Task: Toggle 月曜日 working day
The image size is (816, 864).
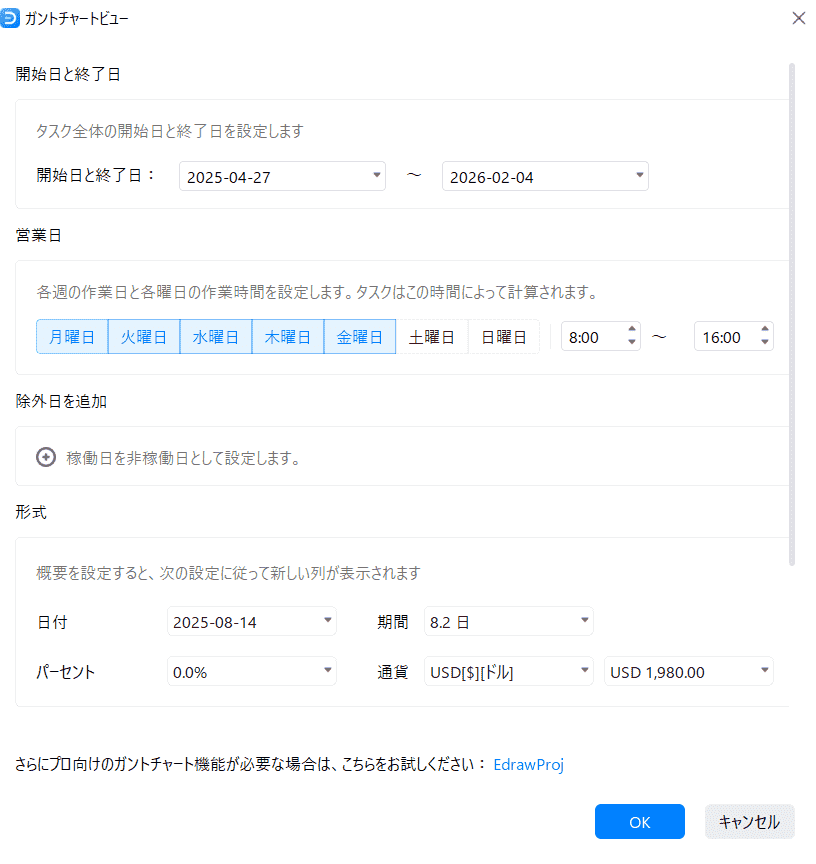Action: click(x=72, y=337)
